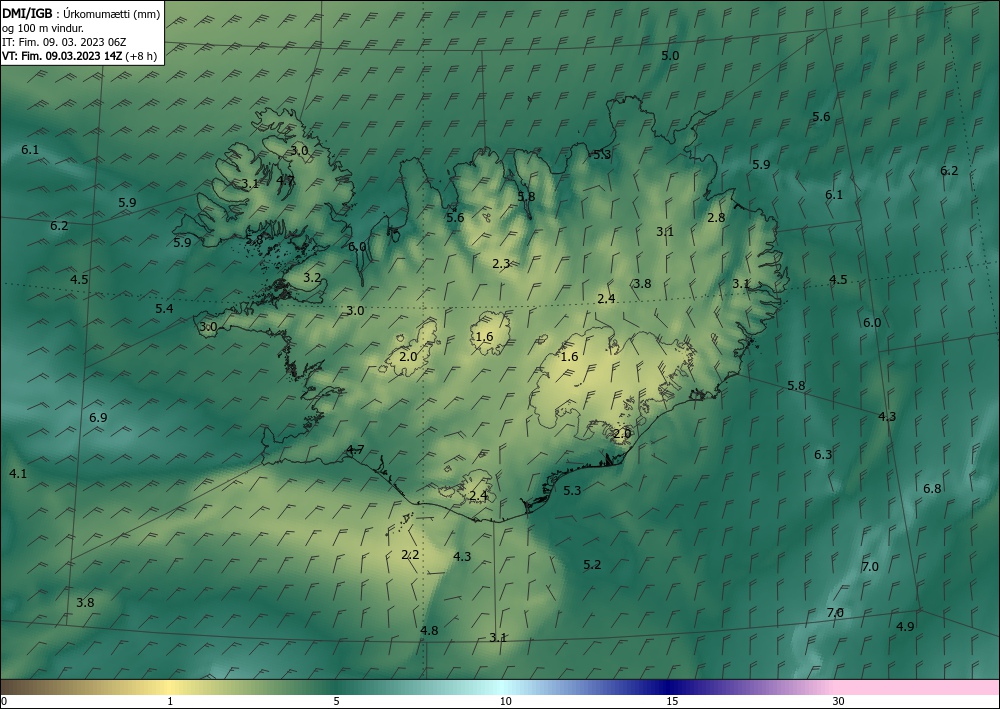
Task: Select the "IT: Fim. 09. 03. 2023 06Z" line
Action: (x=64, y=42)
